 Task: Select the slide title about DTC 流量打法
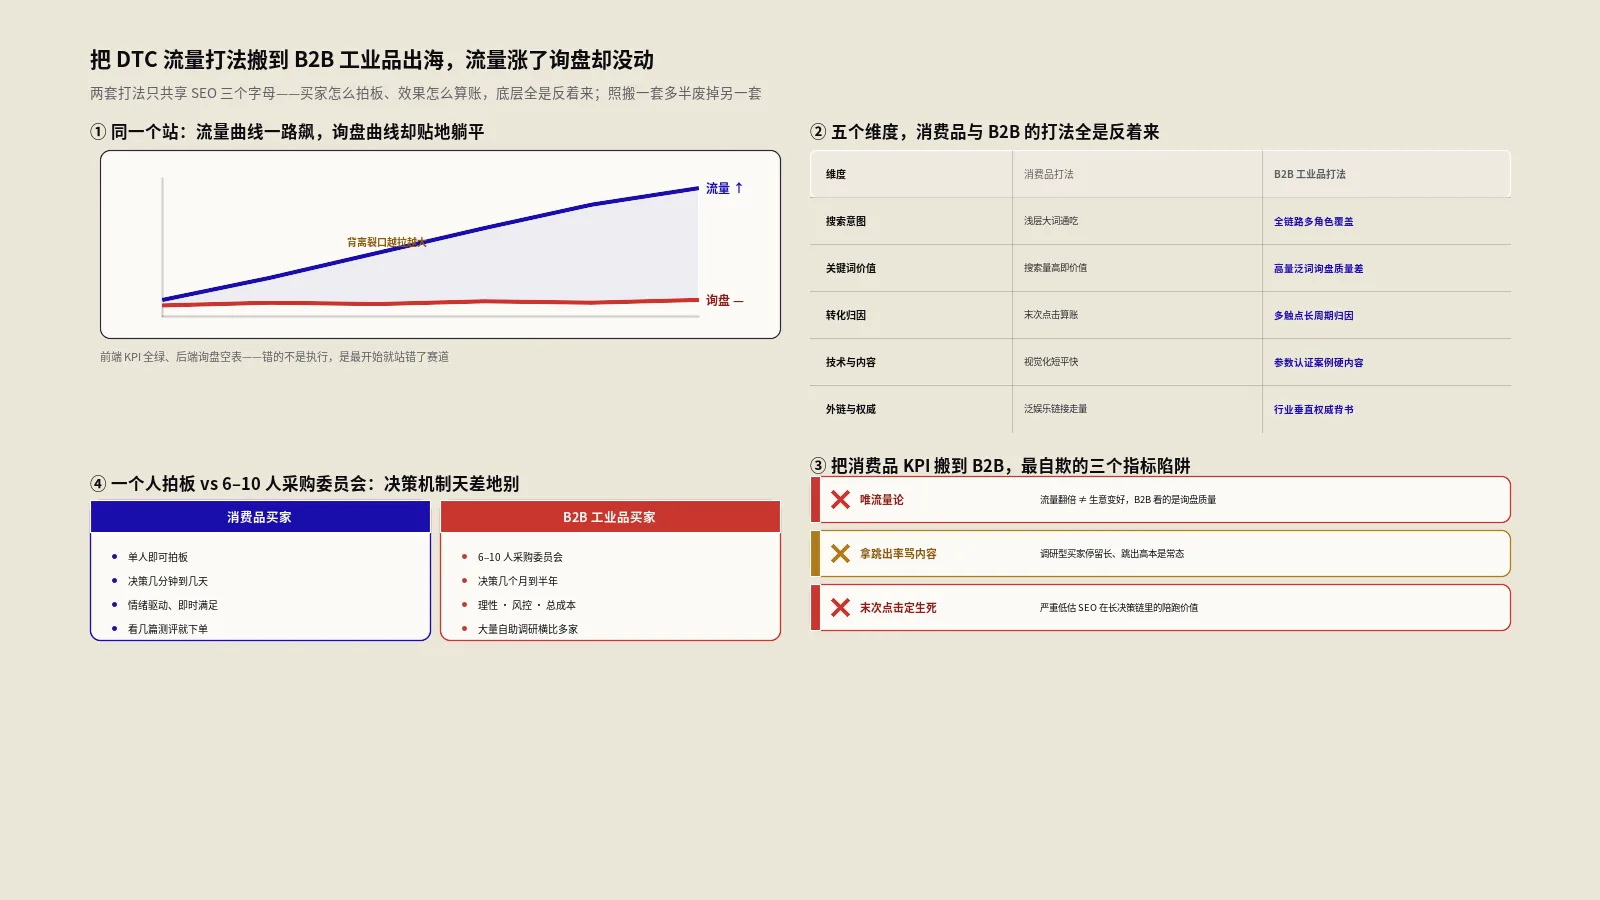(x=372, y=60)
